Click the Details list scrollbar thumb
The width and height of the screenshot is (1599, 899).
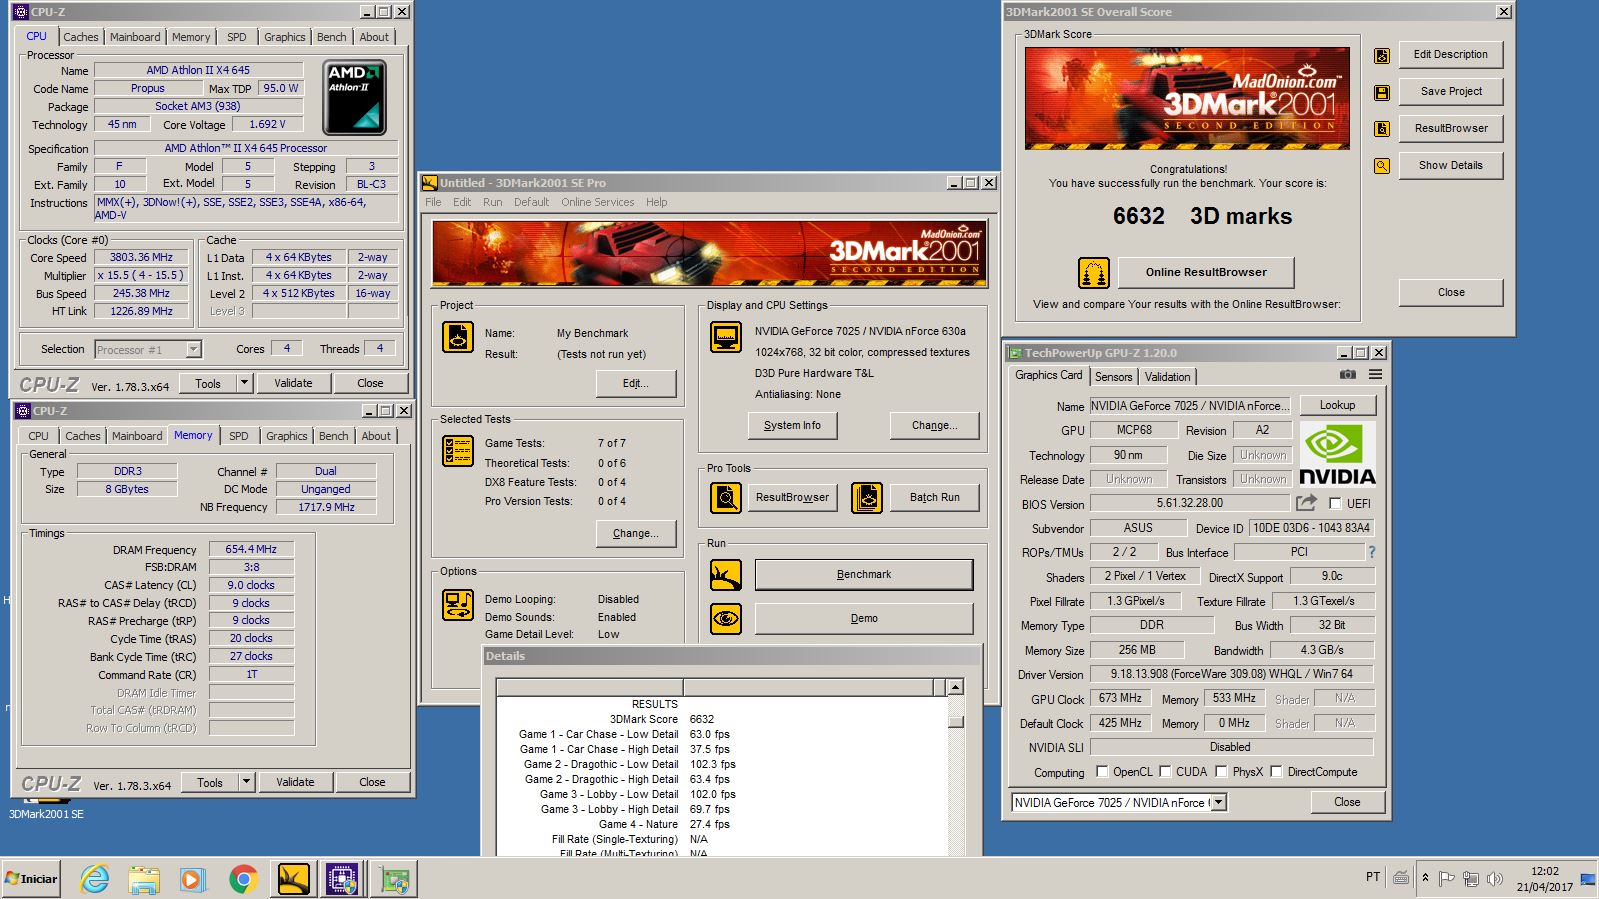click(x=956, y=721)
